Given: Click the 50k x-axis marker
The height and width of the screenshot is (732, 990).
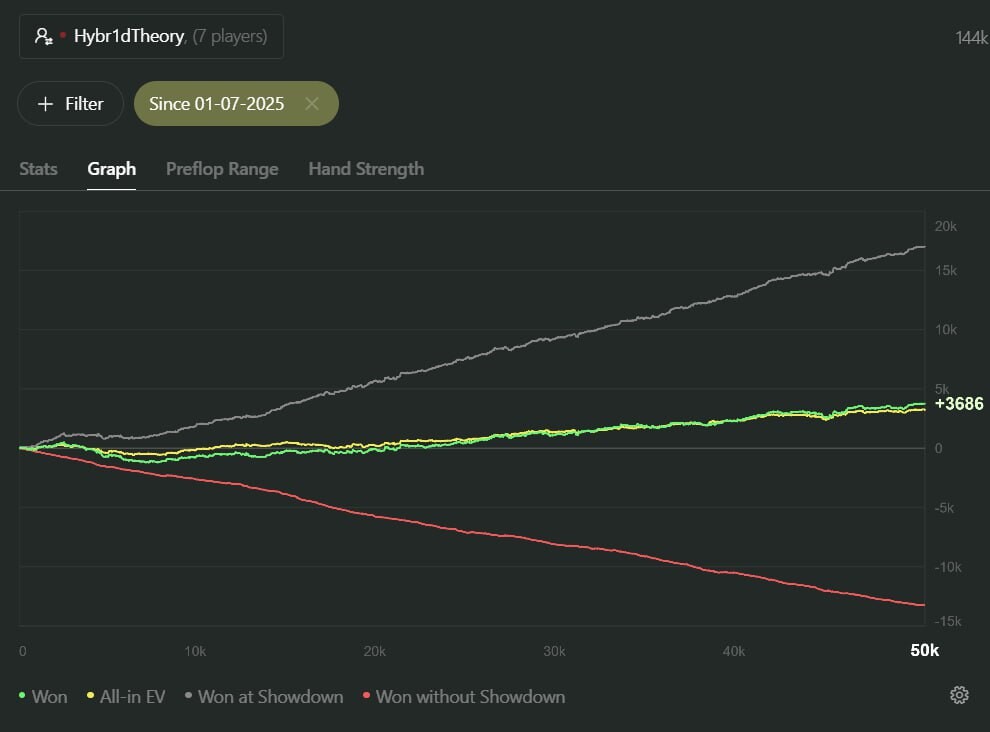Looking at the screenshot, I should point(925,651).
